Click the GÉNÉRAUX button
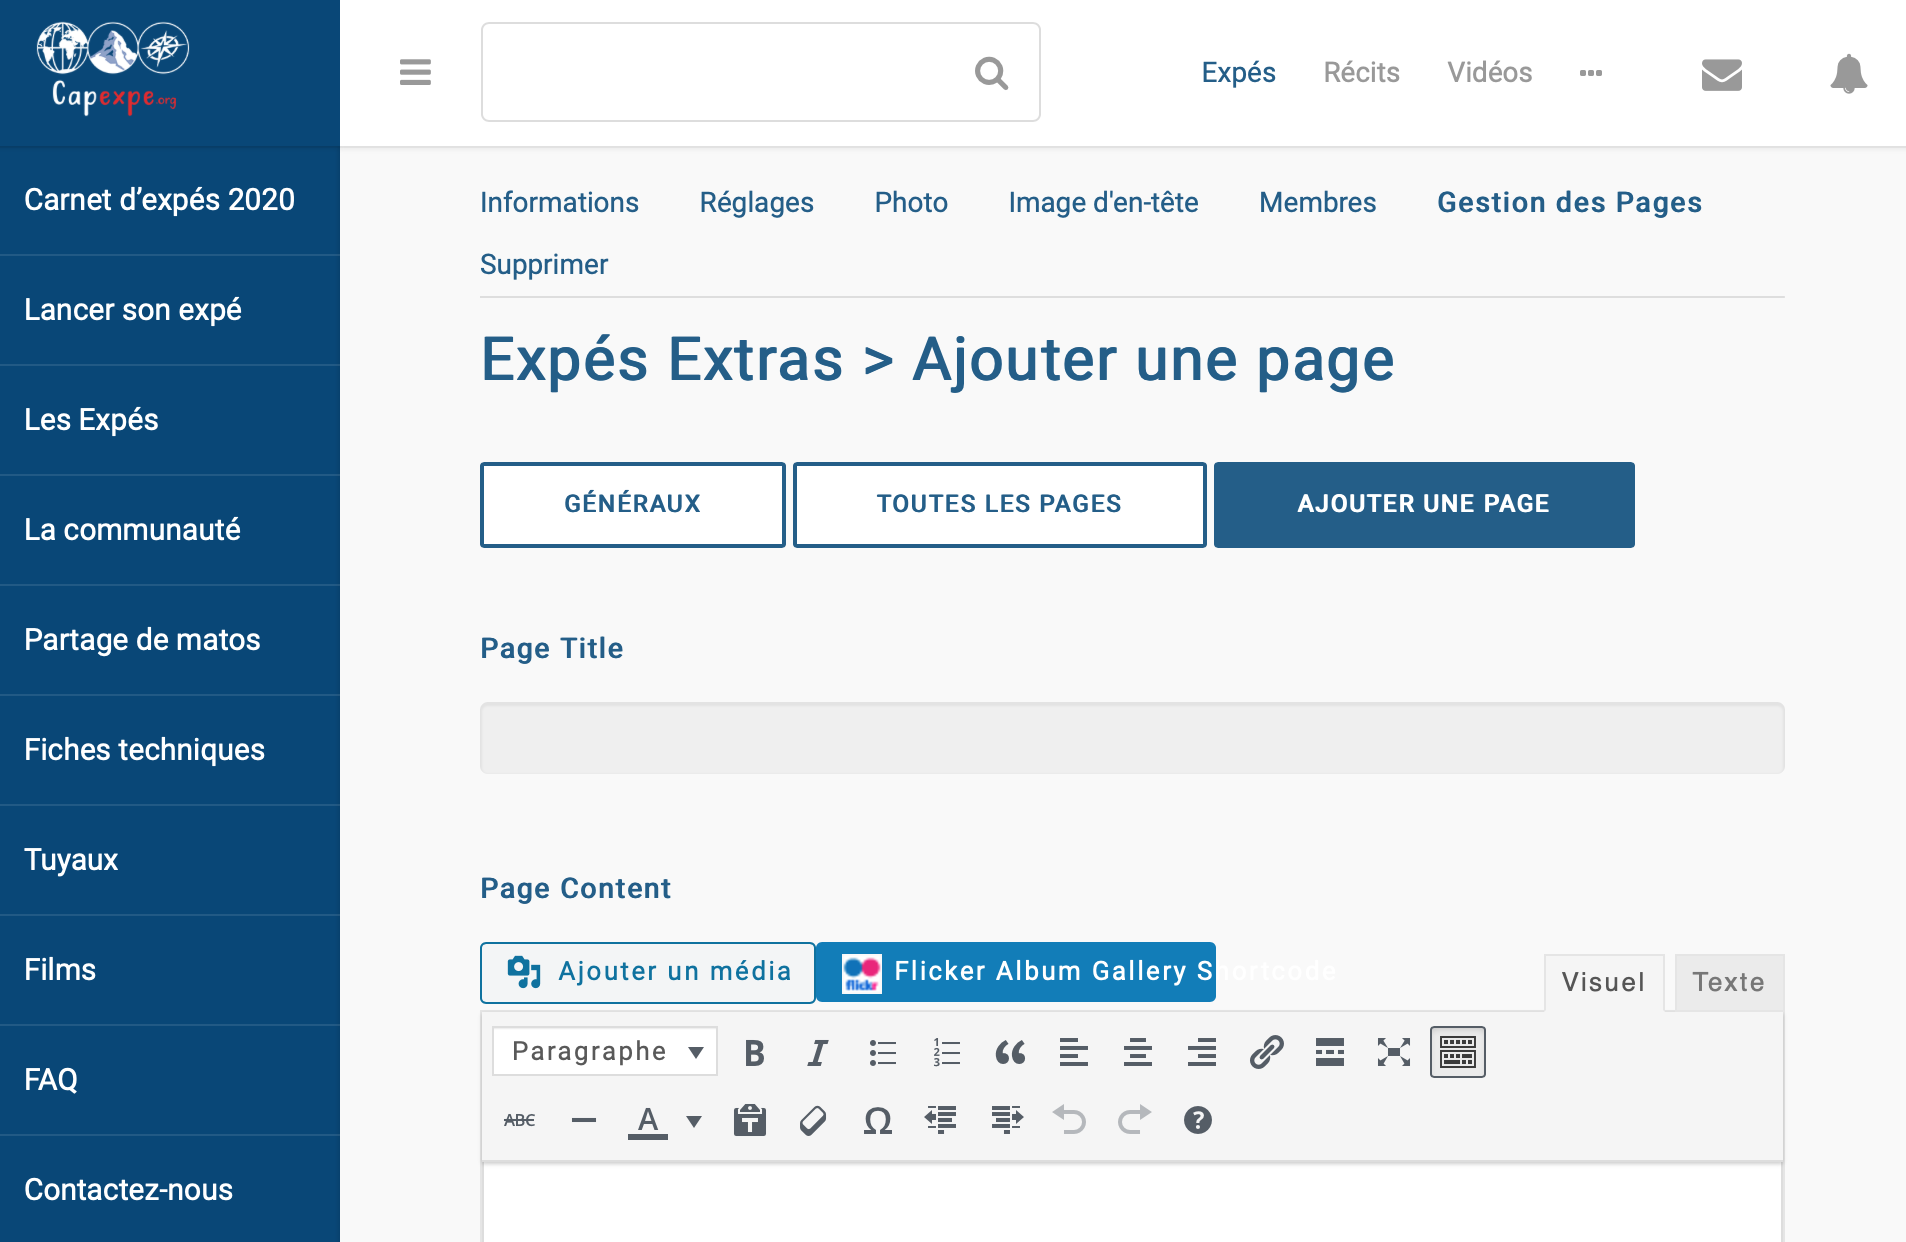Screen dimensions: 1906x1242 pyautogui.click(x=633, y=504)
